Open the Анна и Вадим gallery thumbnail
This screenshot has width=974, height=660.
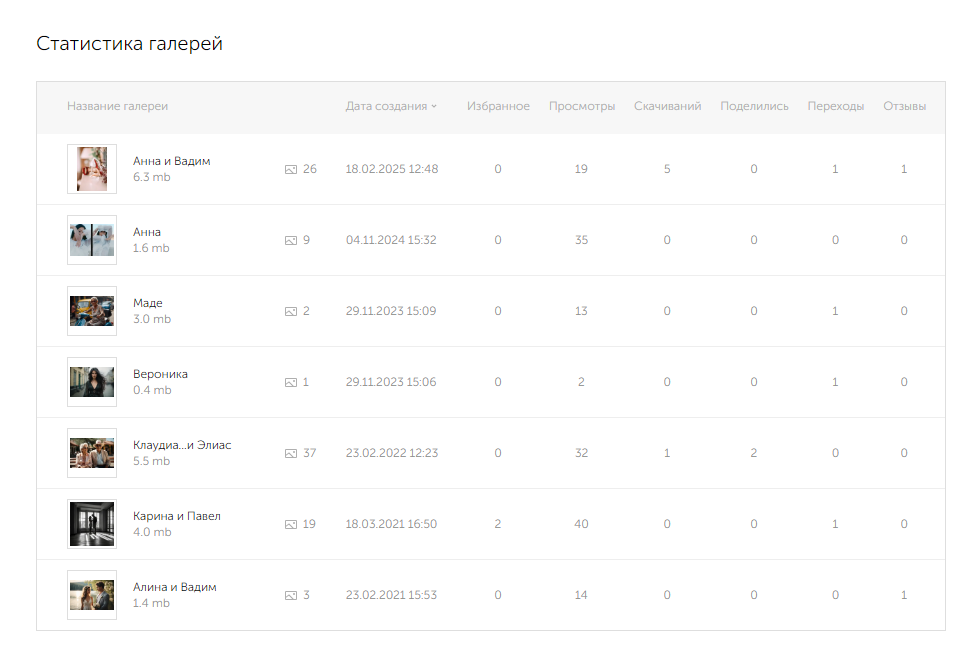pyautogui.click(x=92, y=169)
